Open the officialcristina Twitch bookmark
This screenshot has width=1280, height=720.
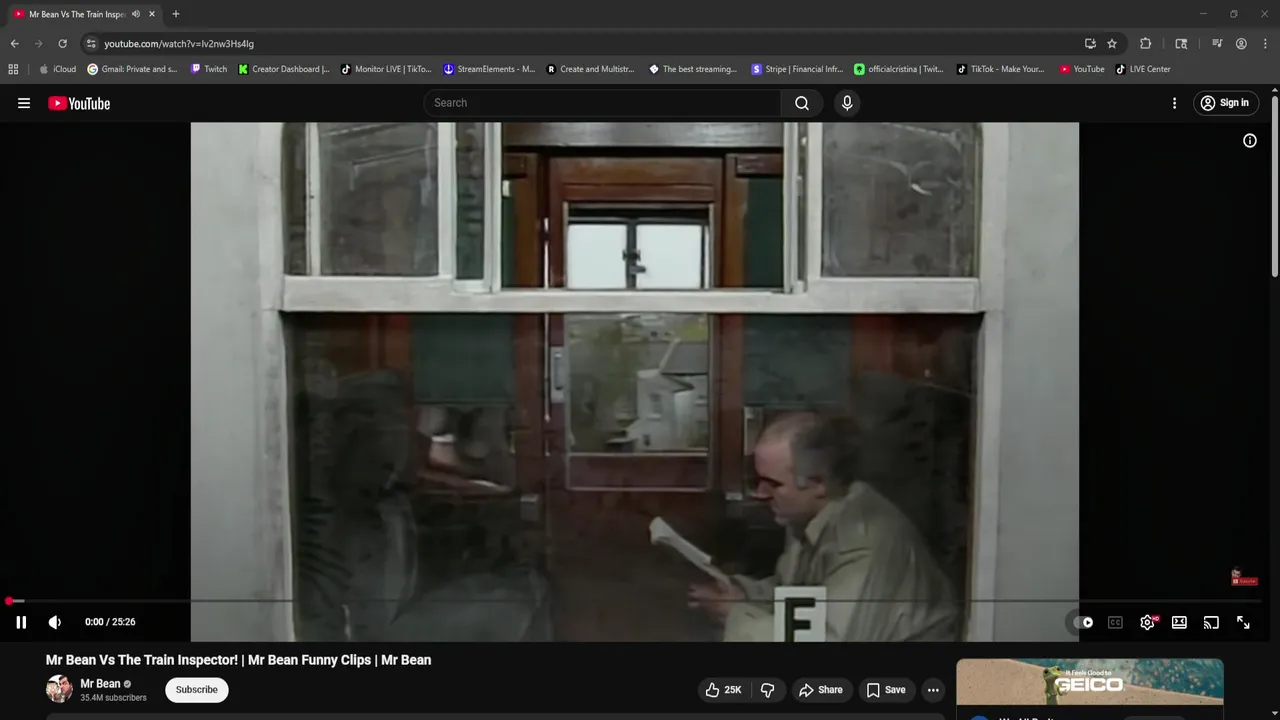(899, 69)
